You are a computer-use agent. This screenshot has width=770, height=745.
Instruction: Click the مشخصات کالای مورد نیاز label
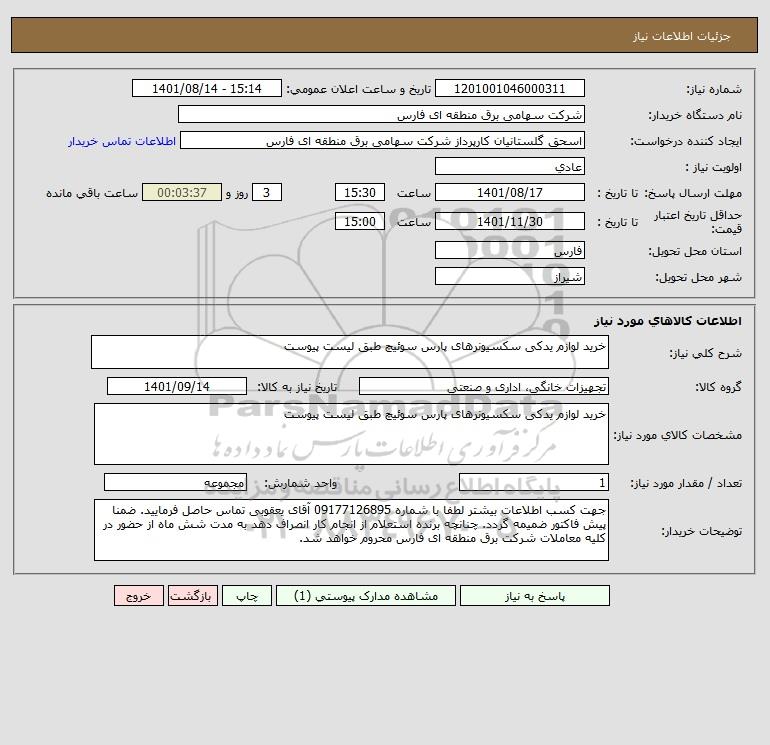click(x=678, y=435)
